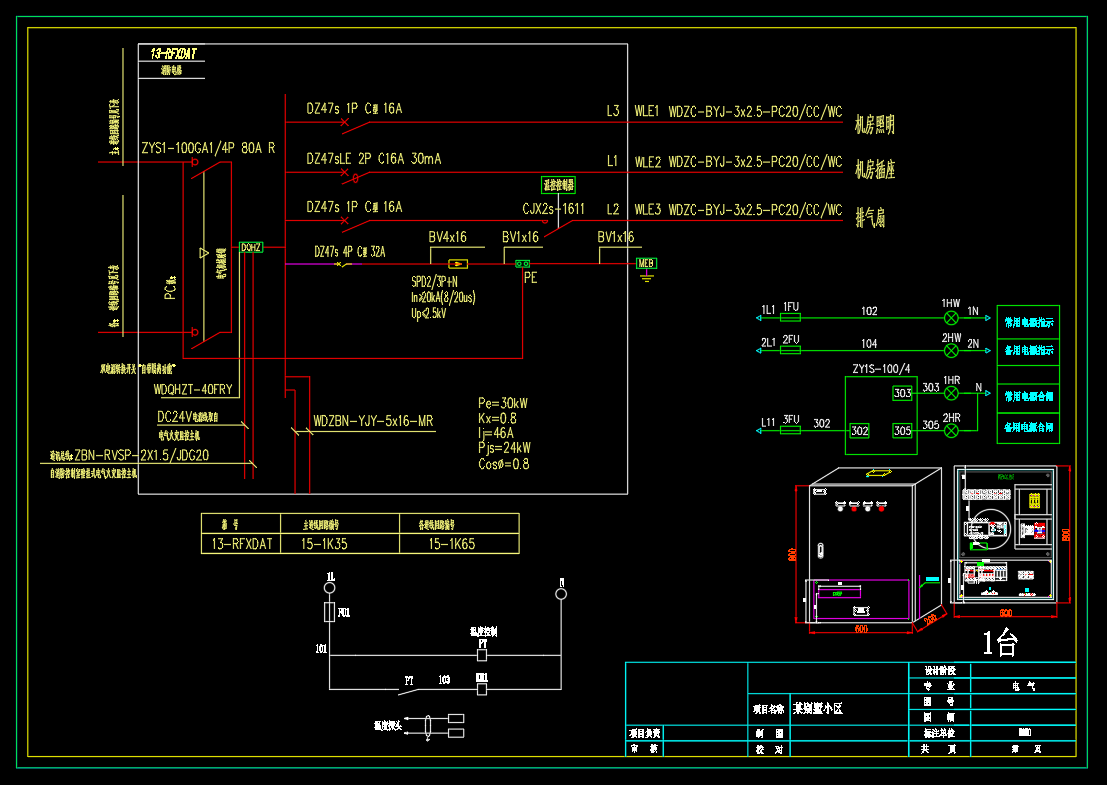Select table cell 13-RFXDAT
This screenshot has width=1107, height=785.
click(241, 544)
